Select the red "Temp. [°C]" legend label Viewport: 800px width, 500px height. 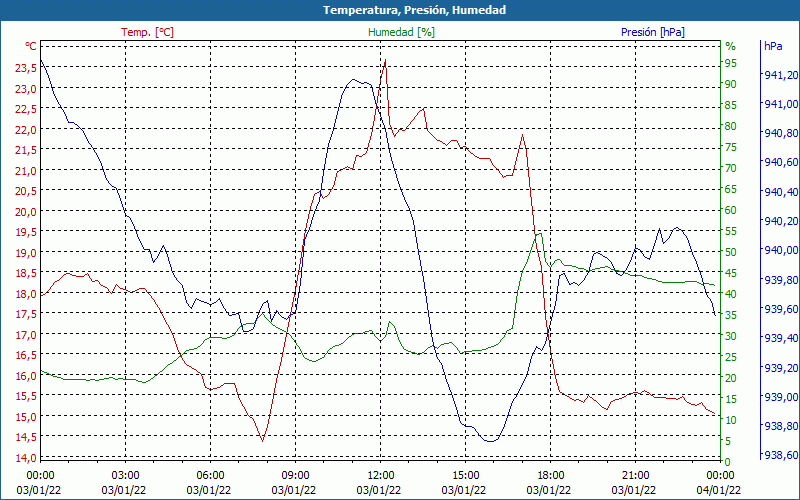(147, 32)
